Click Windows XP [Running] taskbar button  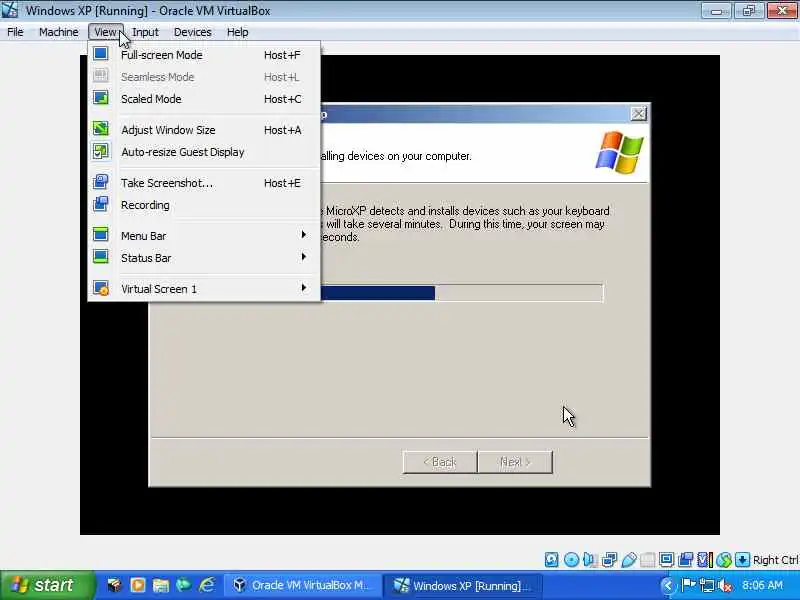tap(463, 585)
